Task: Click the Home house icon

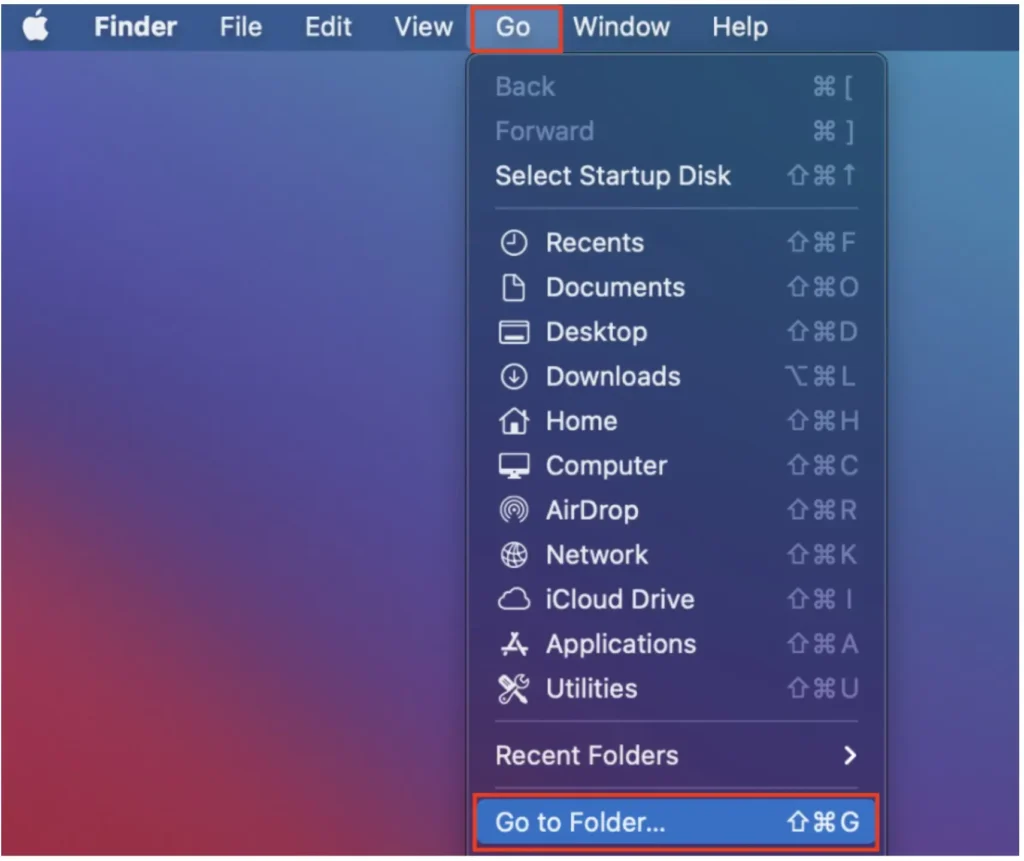Action: pyautogui.click(x=513, y=421)
